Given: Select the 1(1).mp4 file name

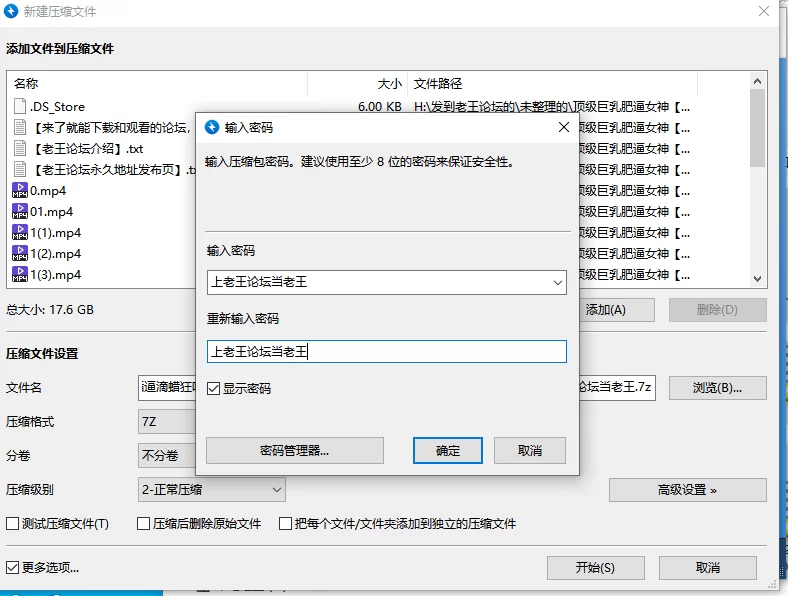Looking at the screenshot, I should point(55,233).
